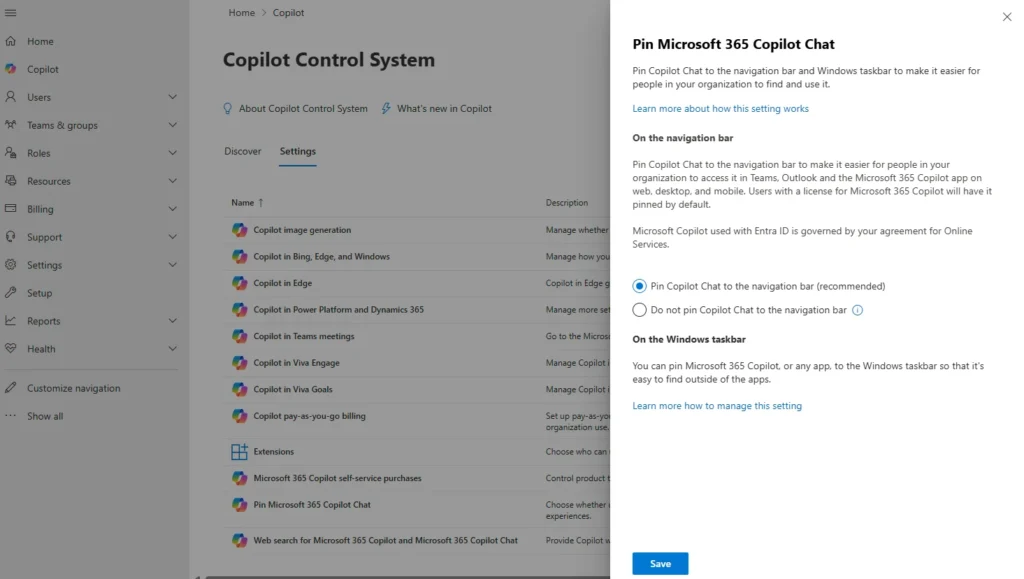Click the Billing card icon

pyautogui.click(x=10, y=209)
